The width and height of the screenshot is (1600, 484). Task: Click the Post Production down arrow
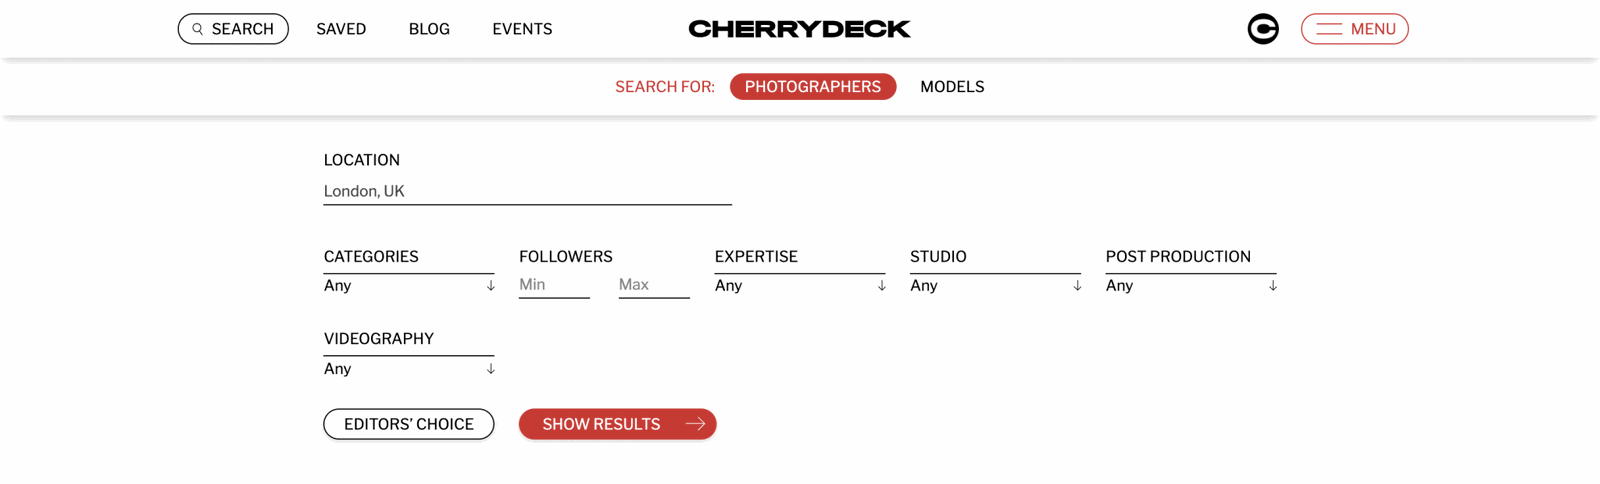pyautogui.click(x=1272, y=286)
